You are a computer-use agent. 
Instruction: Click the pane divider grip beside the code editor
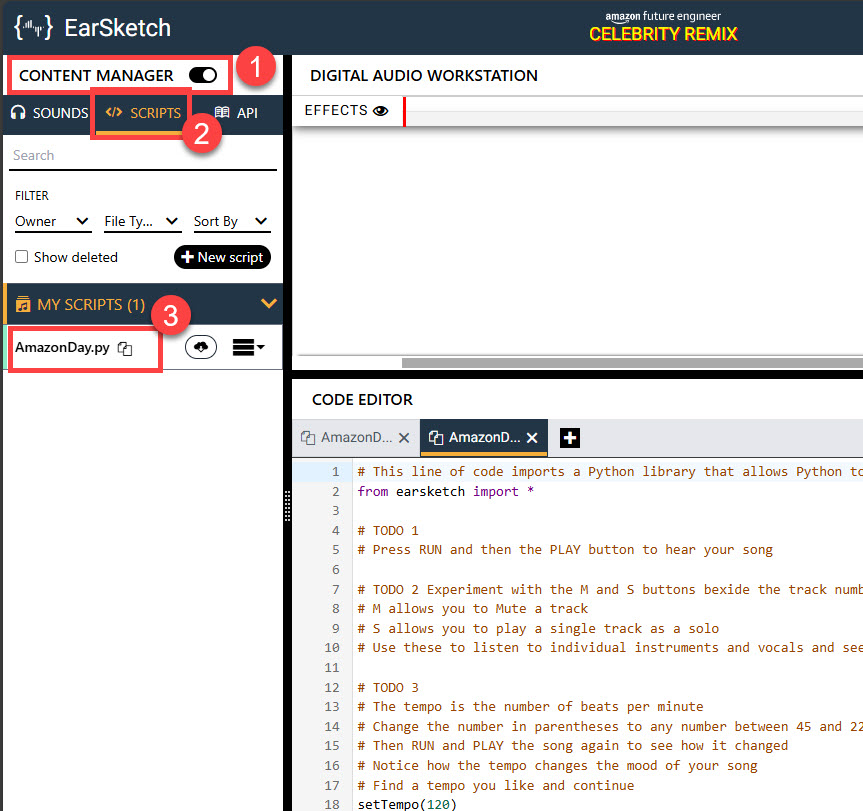click(287, 506)
